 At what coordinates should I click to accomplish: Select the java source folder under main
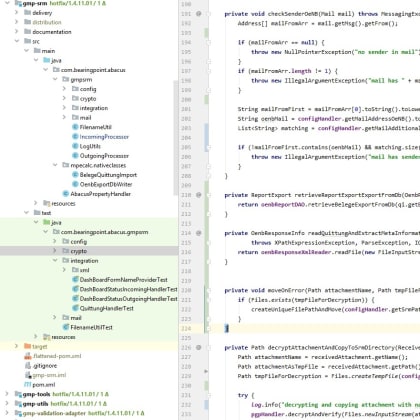(56, 60)
